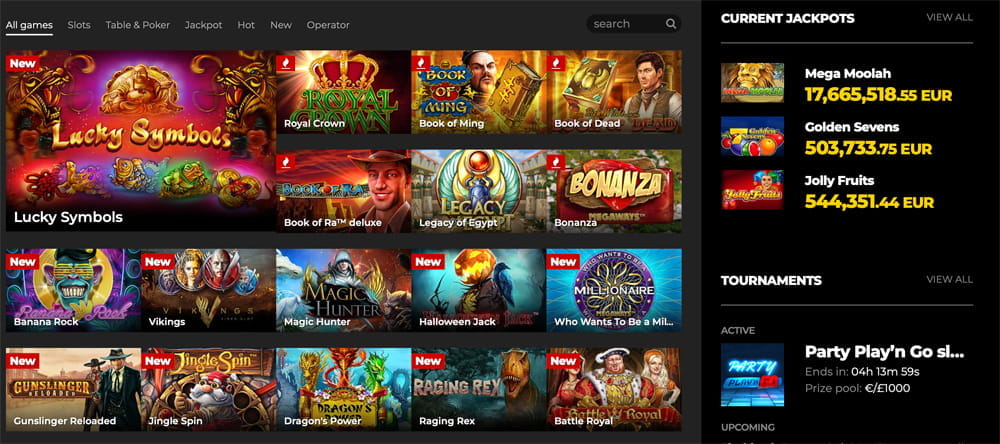Screen dimensions: 1000x444
Task: Click the red badge on Bonanza tile
Action: [556, 163]
